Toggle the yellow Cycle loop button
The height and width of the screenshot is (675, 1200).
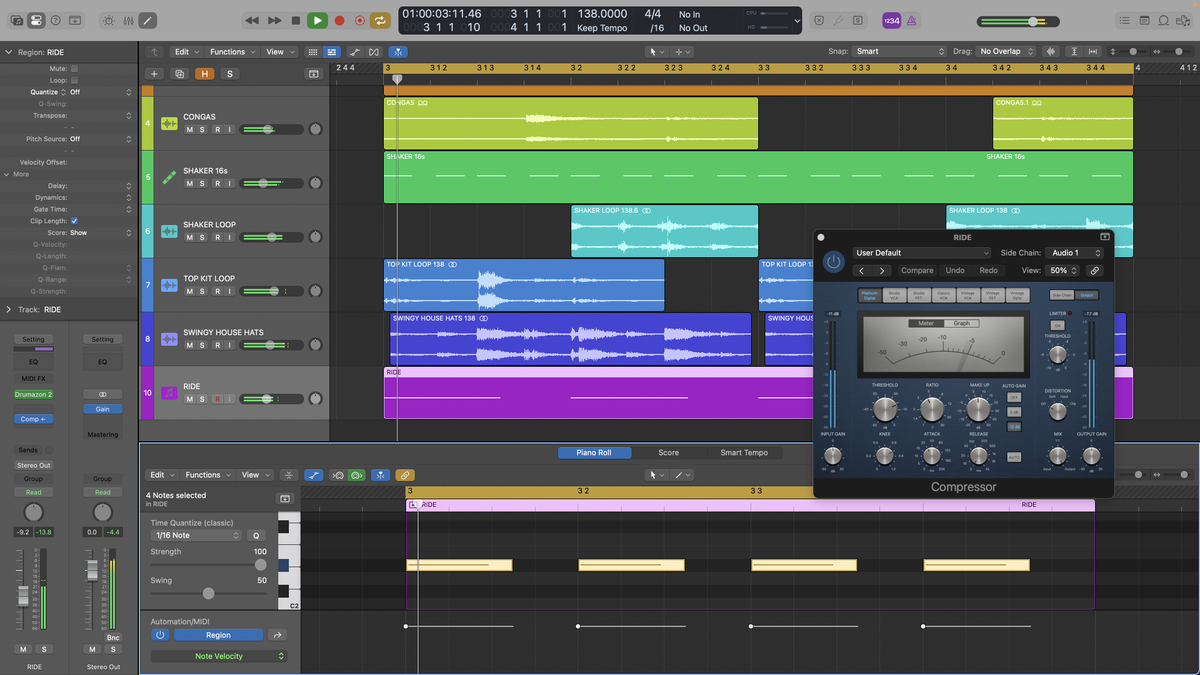click(380, 20)
